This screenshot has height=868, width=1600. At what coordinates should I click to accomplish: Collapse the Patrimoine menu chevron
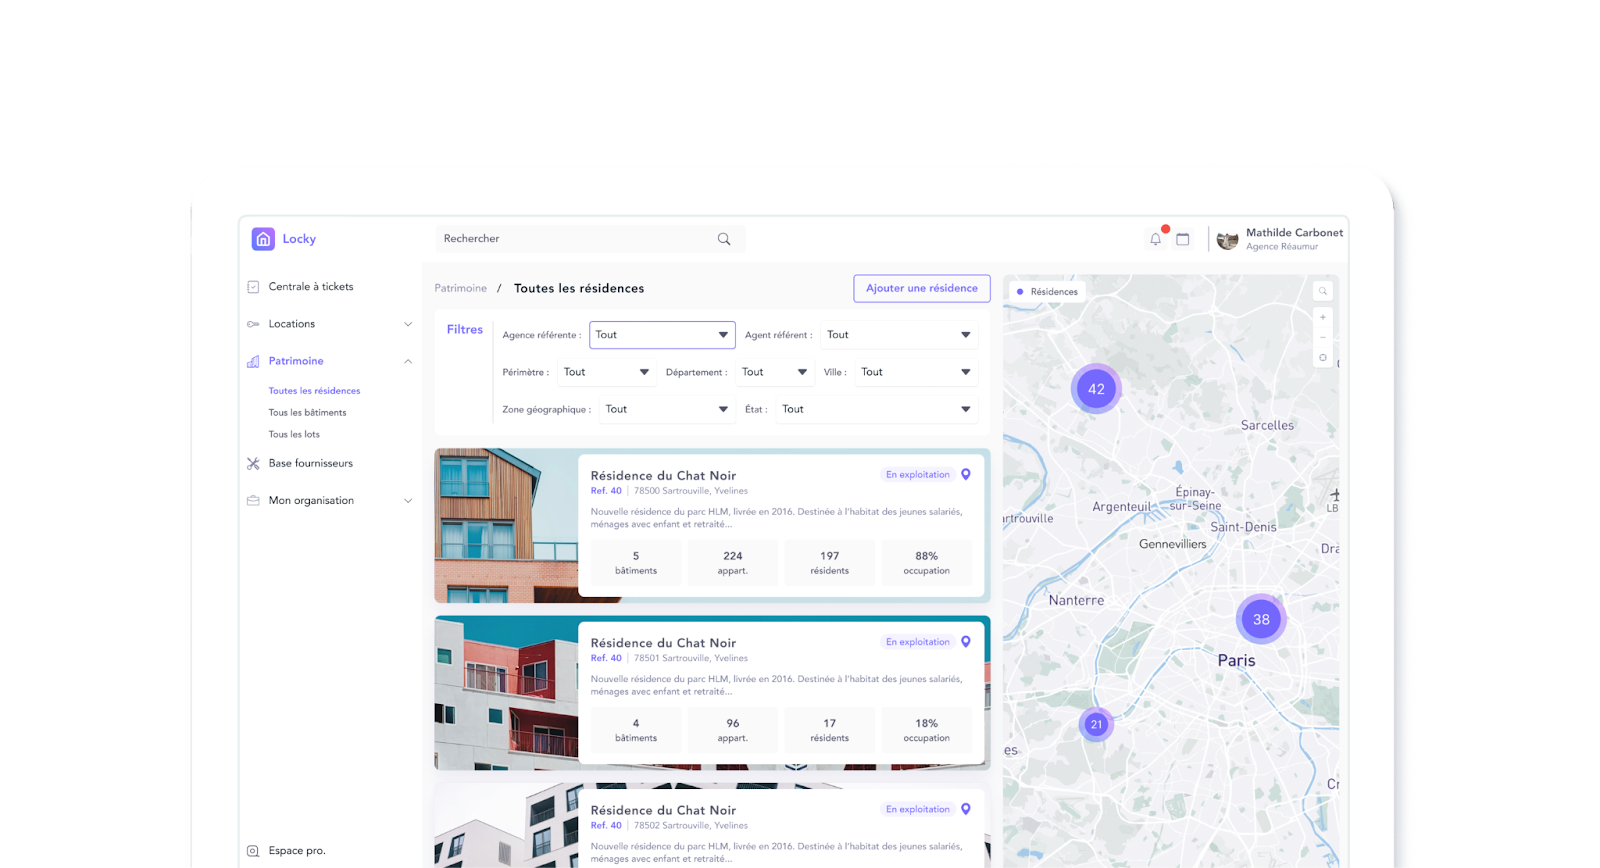pyautogui.click(x=408, y=361)
